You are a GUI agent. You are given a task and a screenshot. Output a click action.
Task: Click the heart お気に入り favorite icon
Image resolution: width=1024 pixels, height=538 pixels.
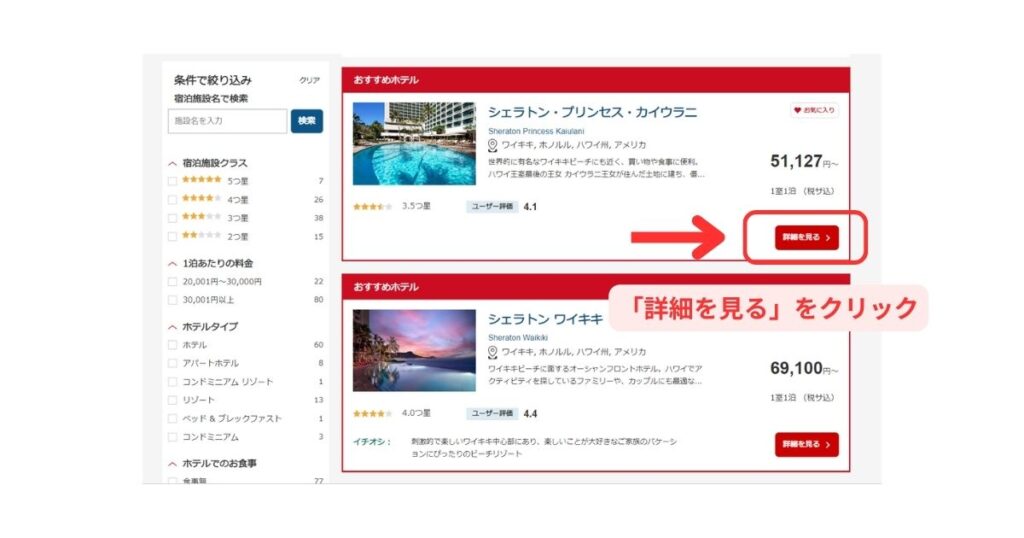(x=813, y=111)
